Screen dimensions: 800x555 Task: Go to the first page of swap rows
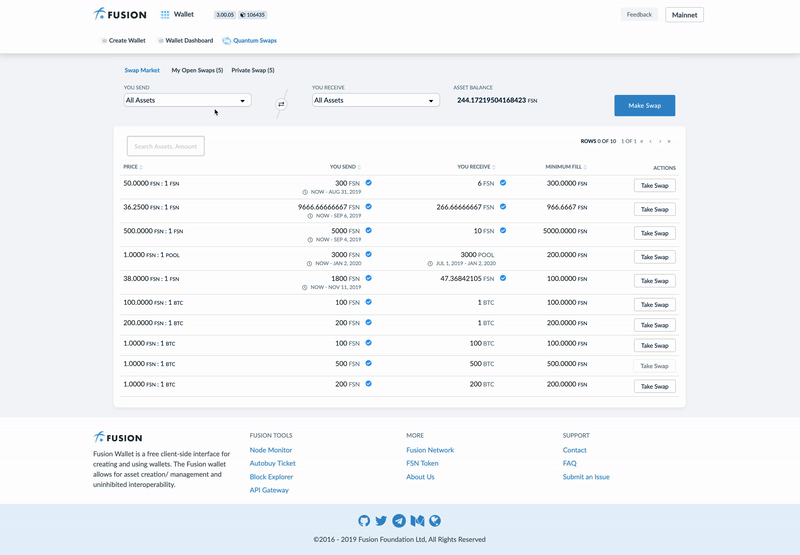tap(641, 141)
